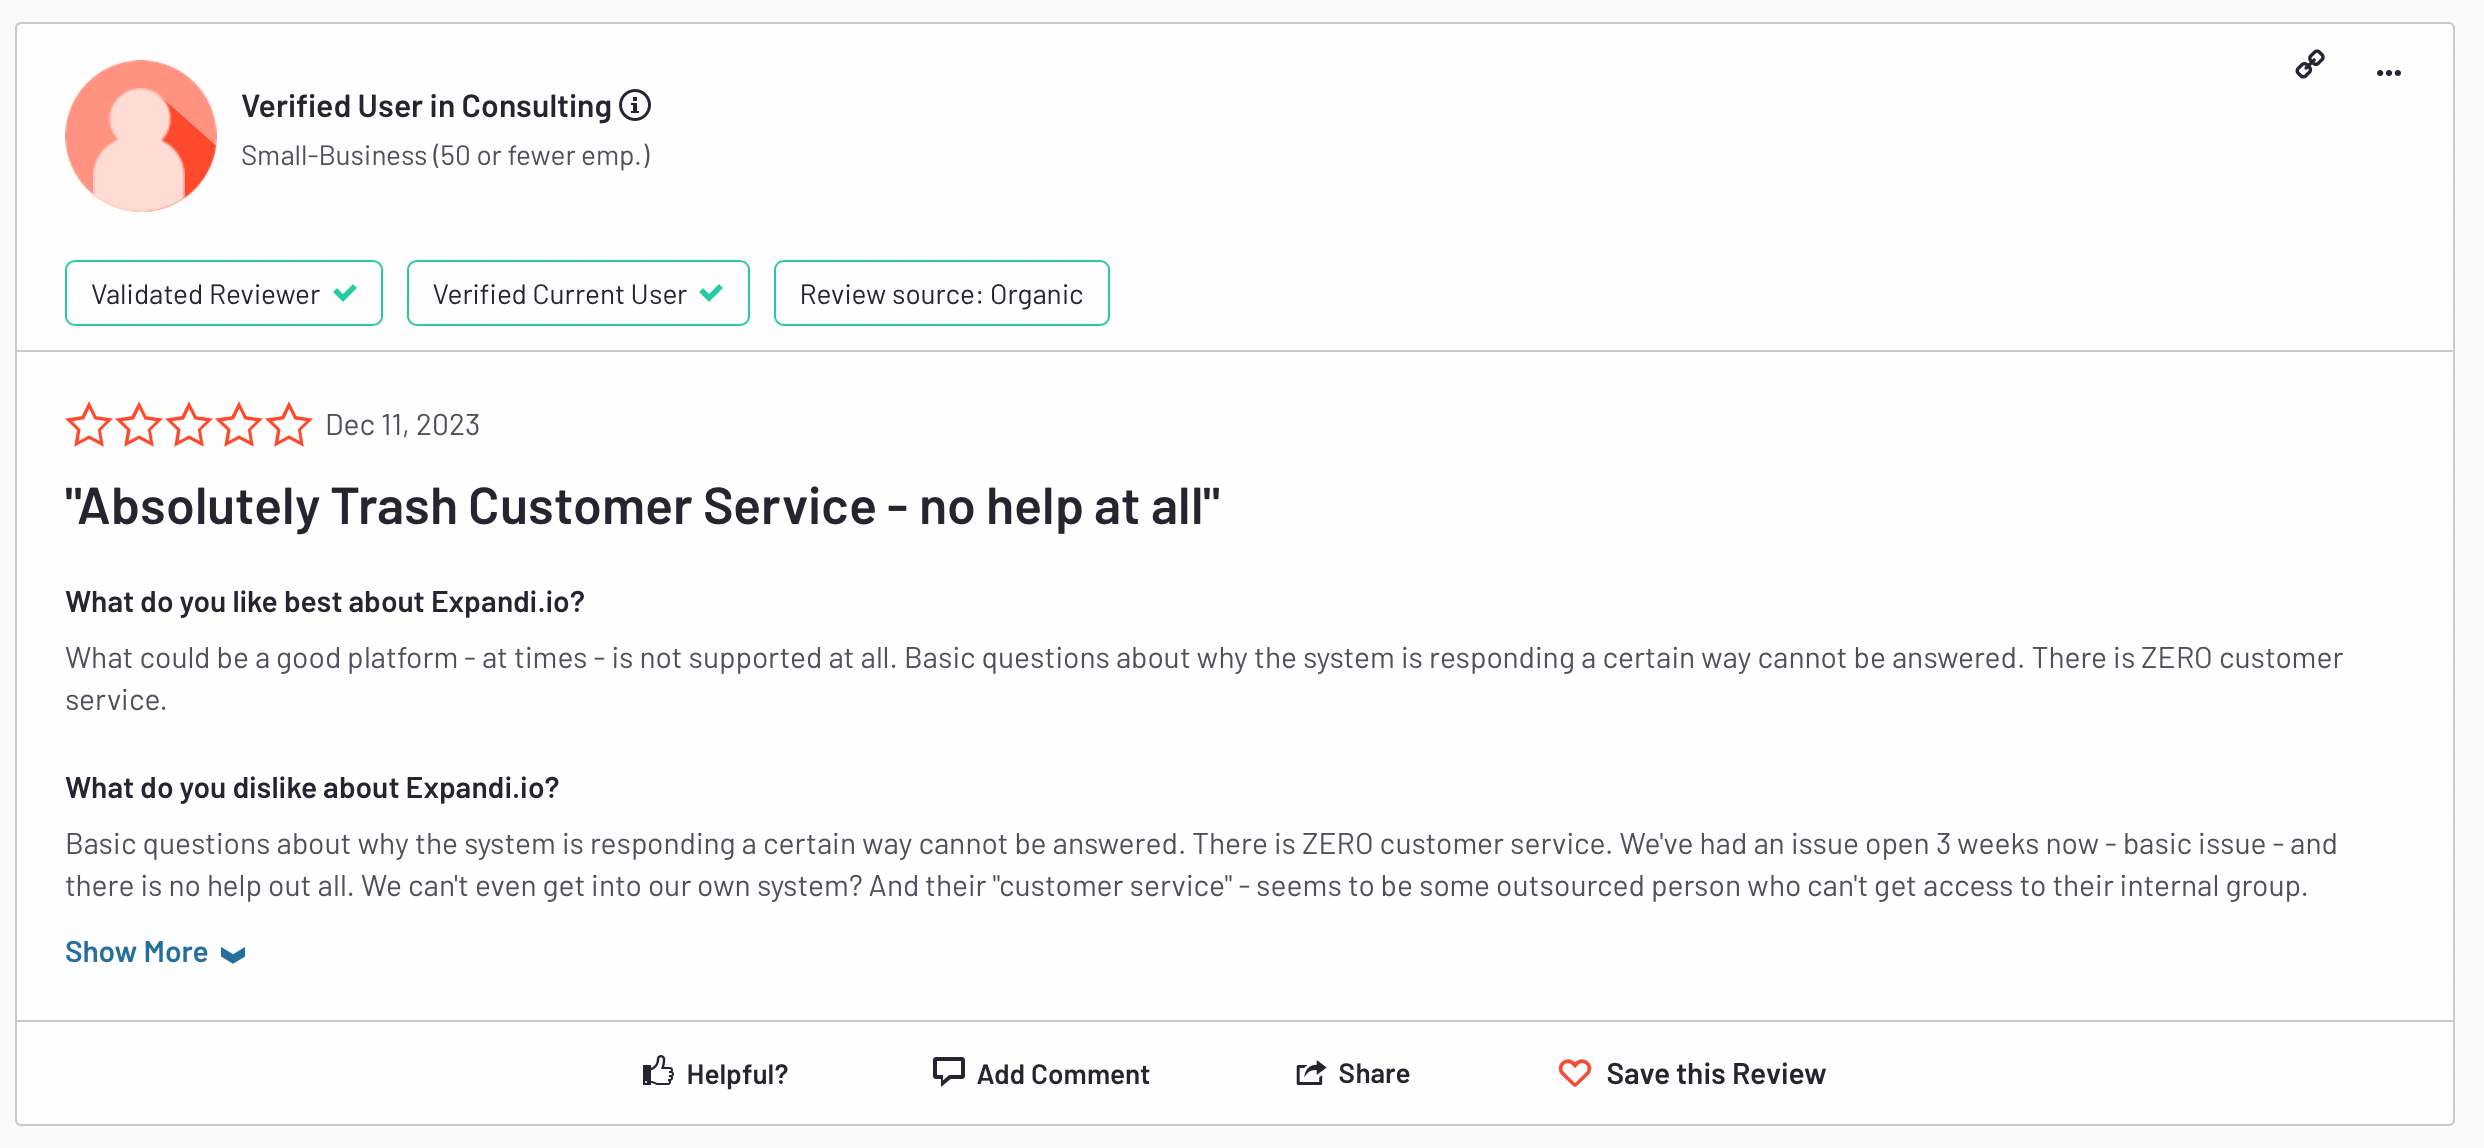
Task: Click the fourth rating star
Action: coord(239,425)
